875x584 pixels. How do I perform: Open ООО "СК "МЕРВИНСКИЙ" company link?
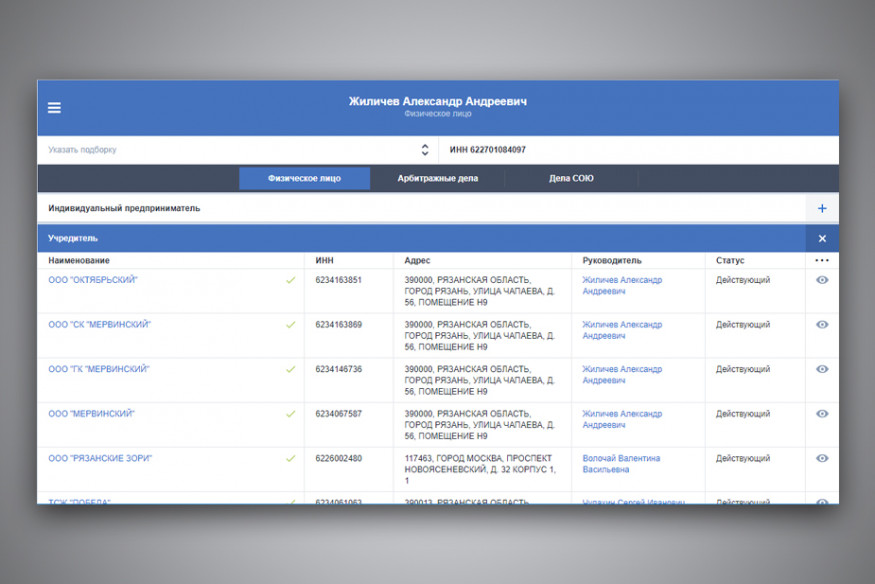[x=100, y=325]
